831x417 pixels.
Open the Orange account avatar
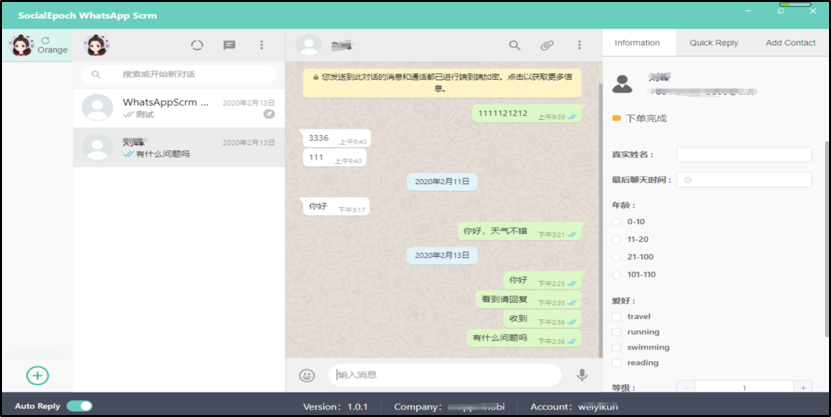tap(22, 46)
